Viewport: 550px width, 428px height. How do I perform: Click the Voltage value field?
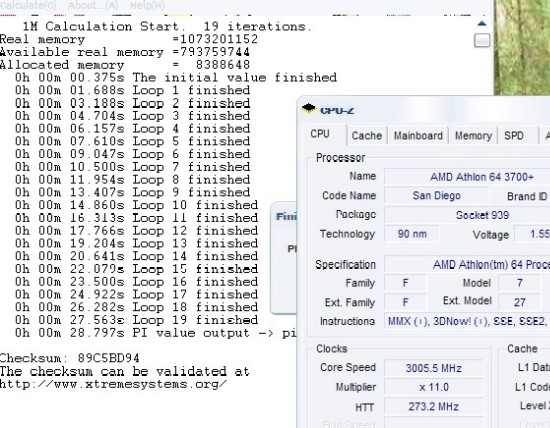pos(532,234)
